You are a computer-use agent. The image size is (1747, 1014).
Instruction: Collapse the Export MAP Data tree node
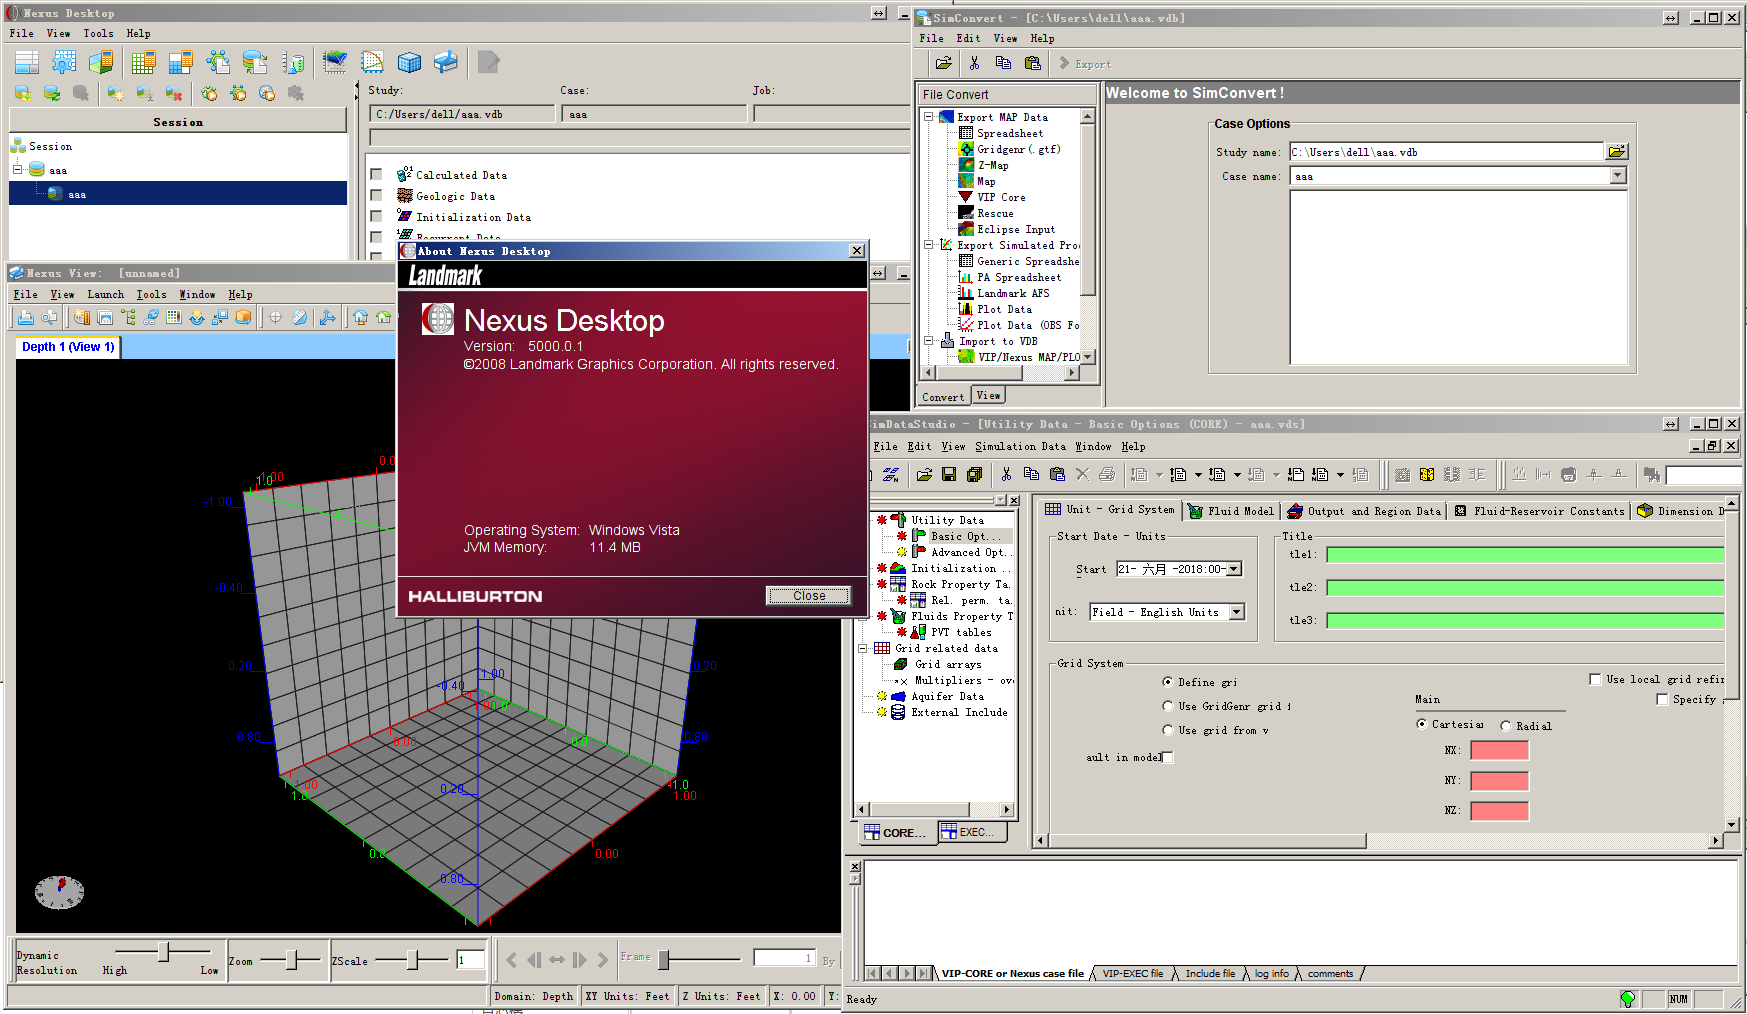929,117
